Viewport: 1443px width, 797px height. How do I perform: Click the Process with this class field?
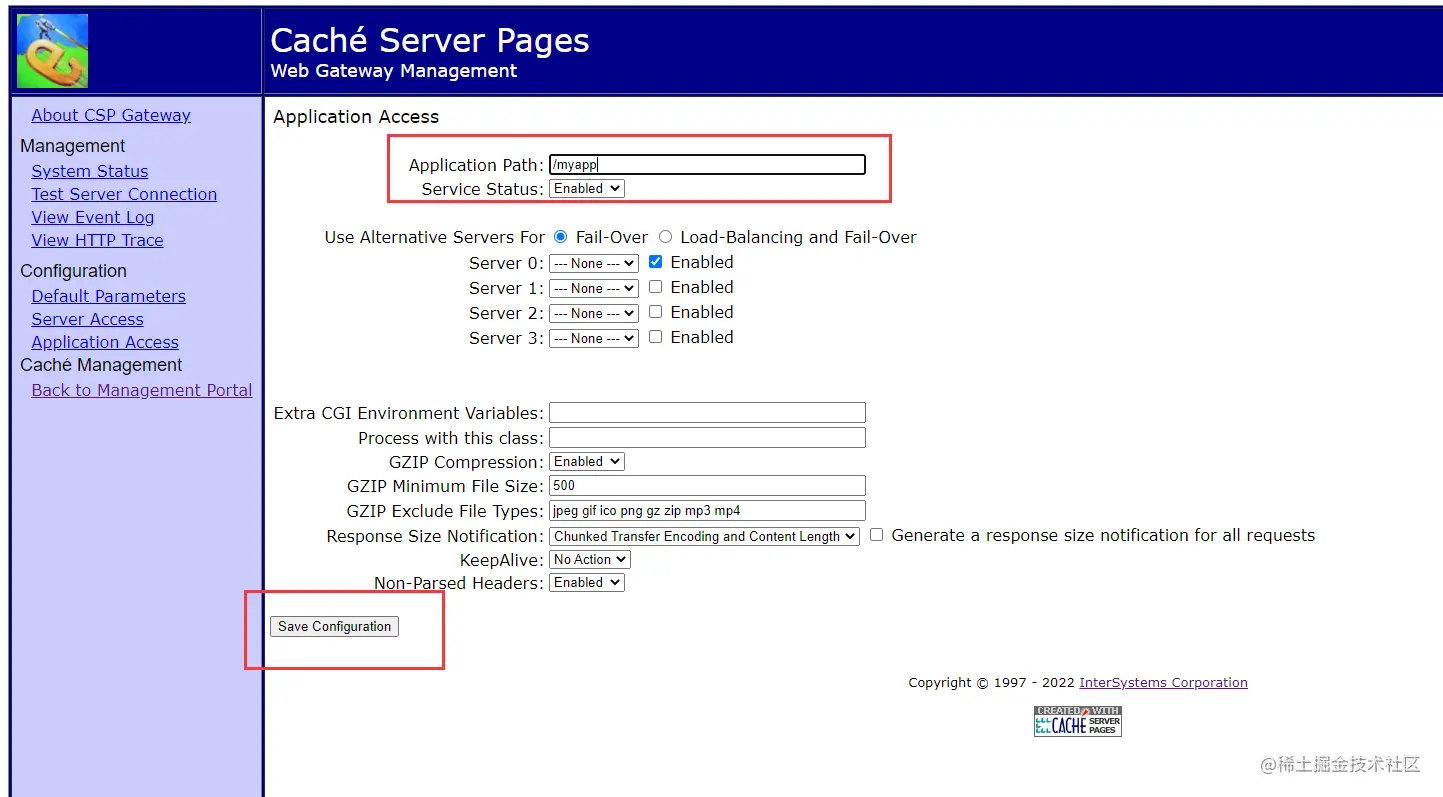click(x=707, y=438)
